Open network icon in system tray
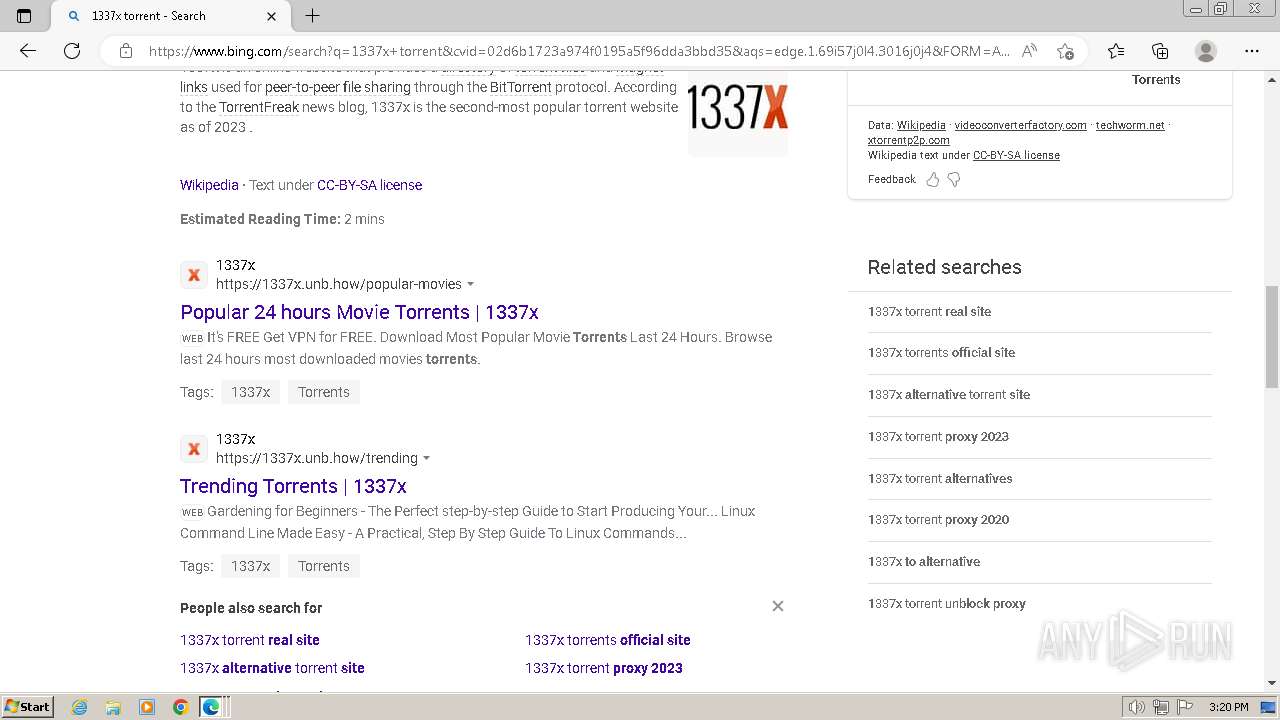The height and width of the screenshot is (720, 1280). point(1161,707)
